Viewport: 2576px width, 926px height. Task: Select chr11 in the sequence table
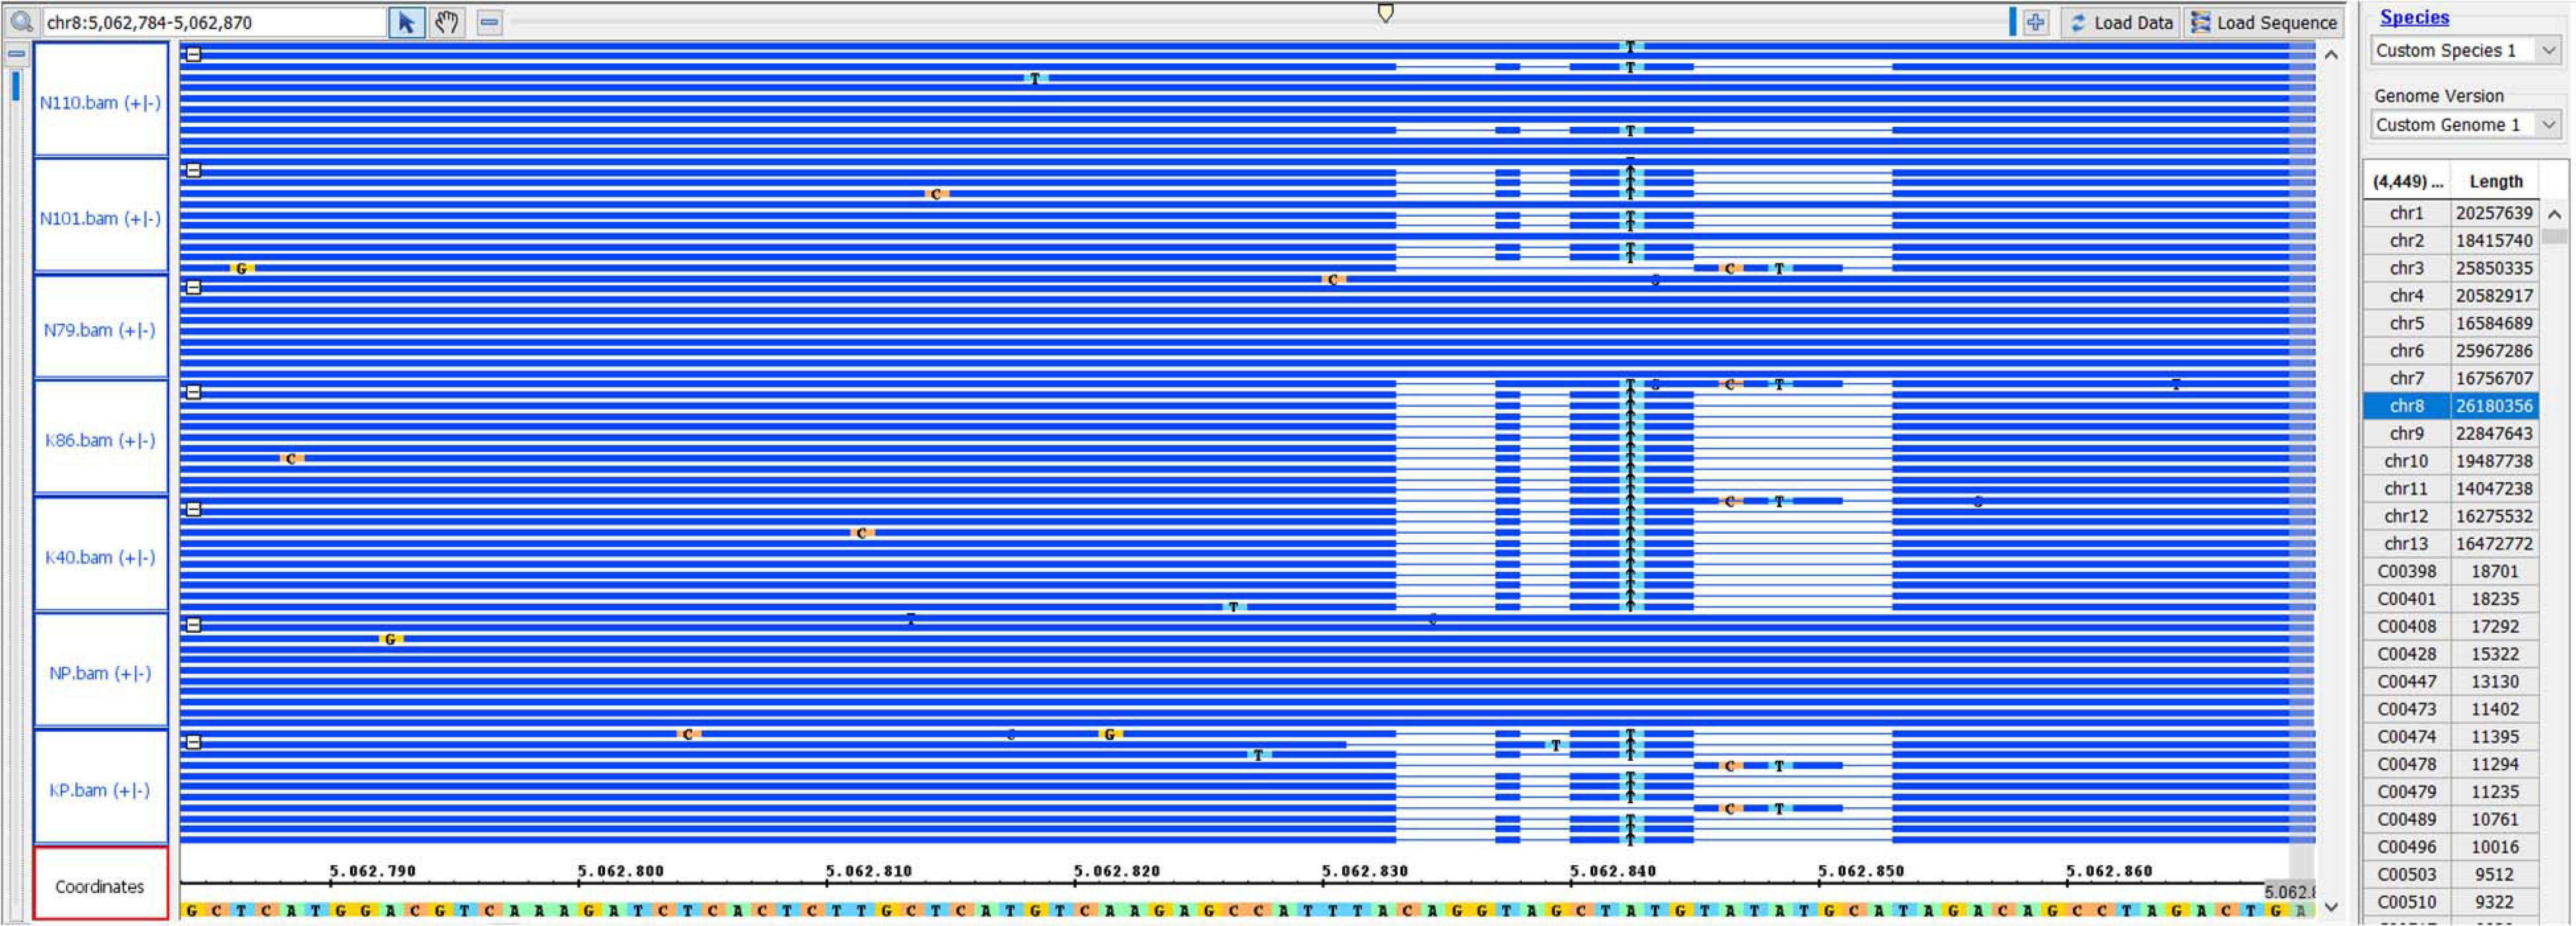tap(2406, 488)
